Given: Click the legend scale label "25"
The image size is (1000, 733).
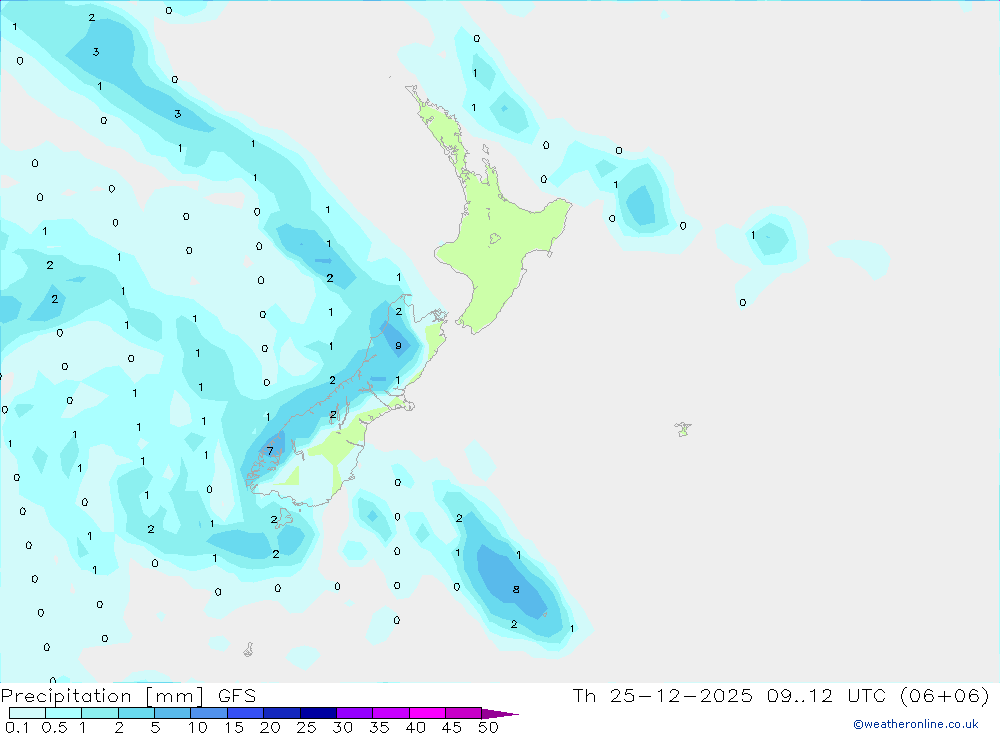Looking at the screenshot, I should click(306, 727).
